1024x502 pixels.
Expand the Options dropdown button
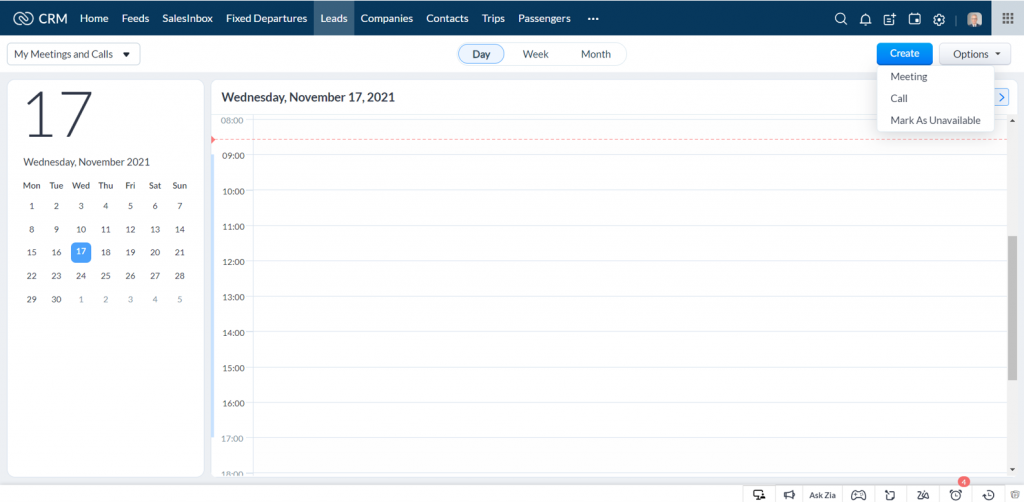tap(975, 54)
